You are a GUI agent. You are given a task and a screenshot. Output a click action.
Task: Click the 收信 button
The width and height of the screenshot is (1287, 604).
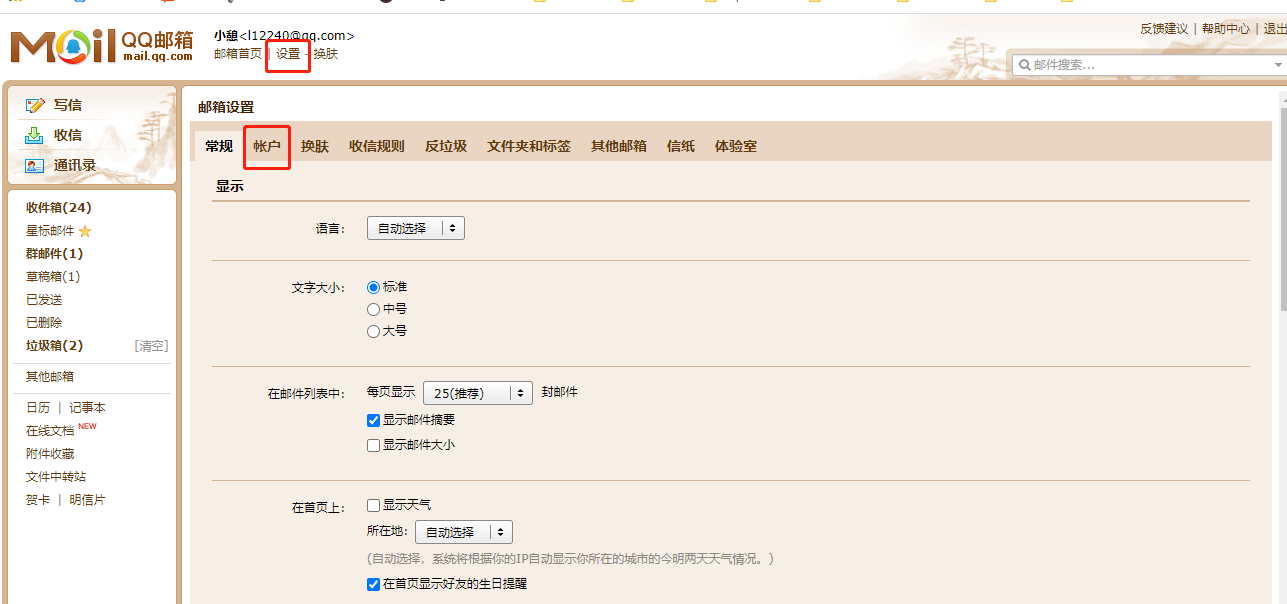click(x=68, y=135)
